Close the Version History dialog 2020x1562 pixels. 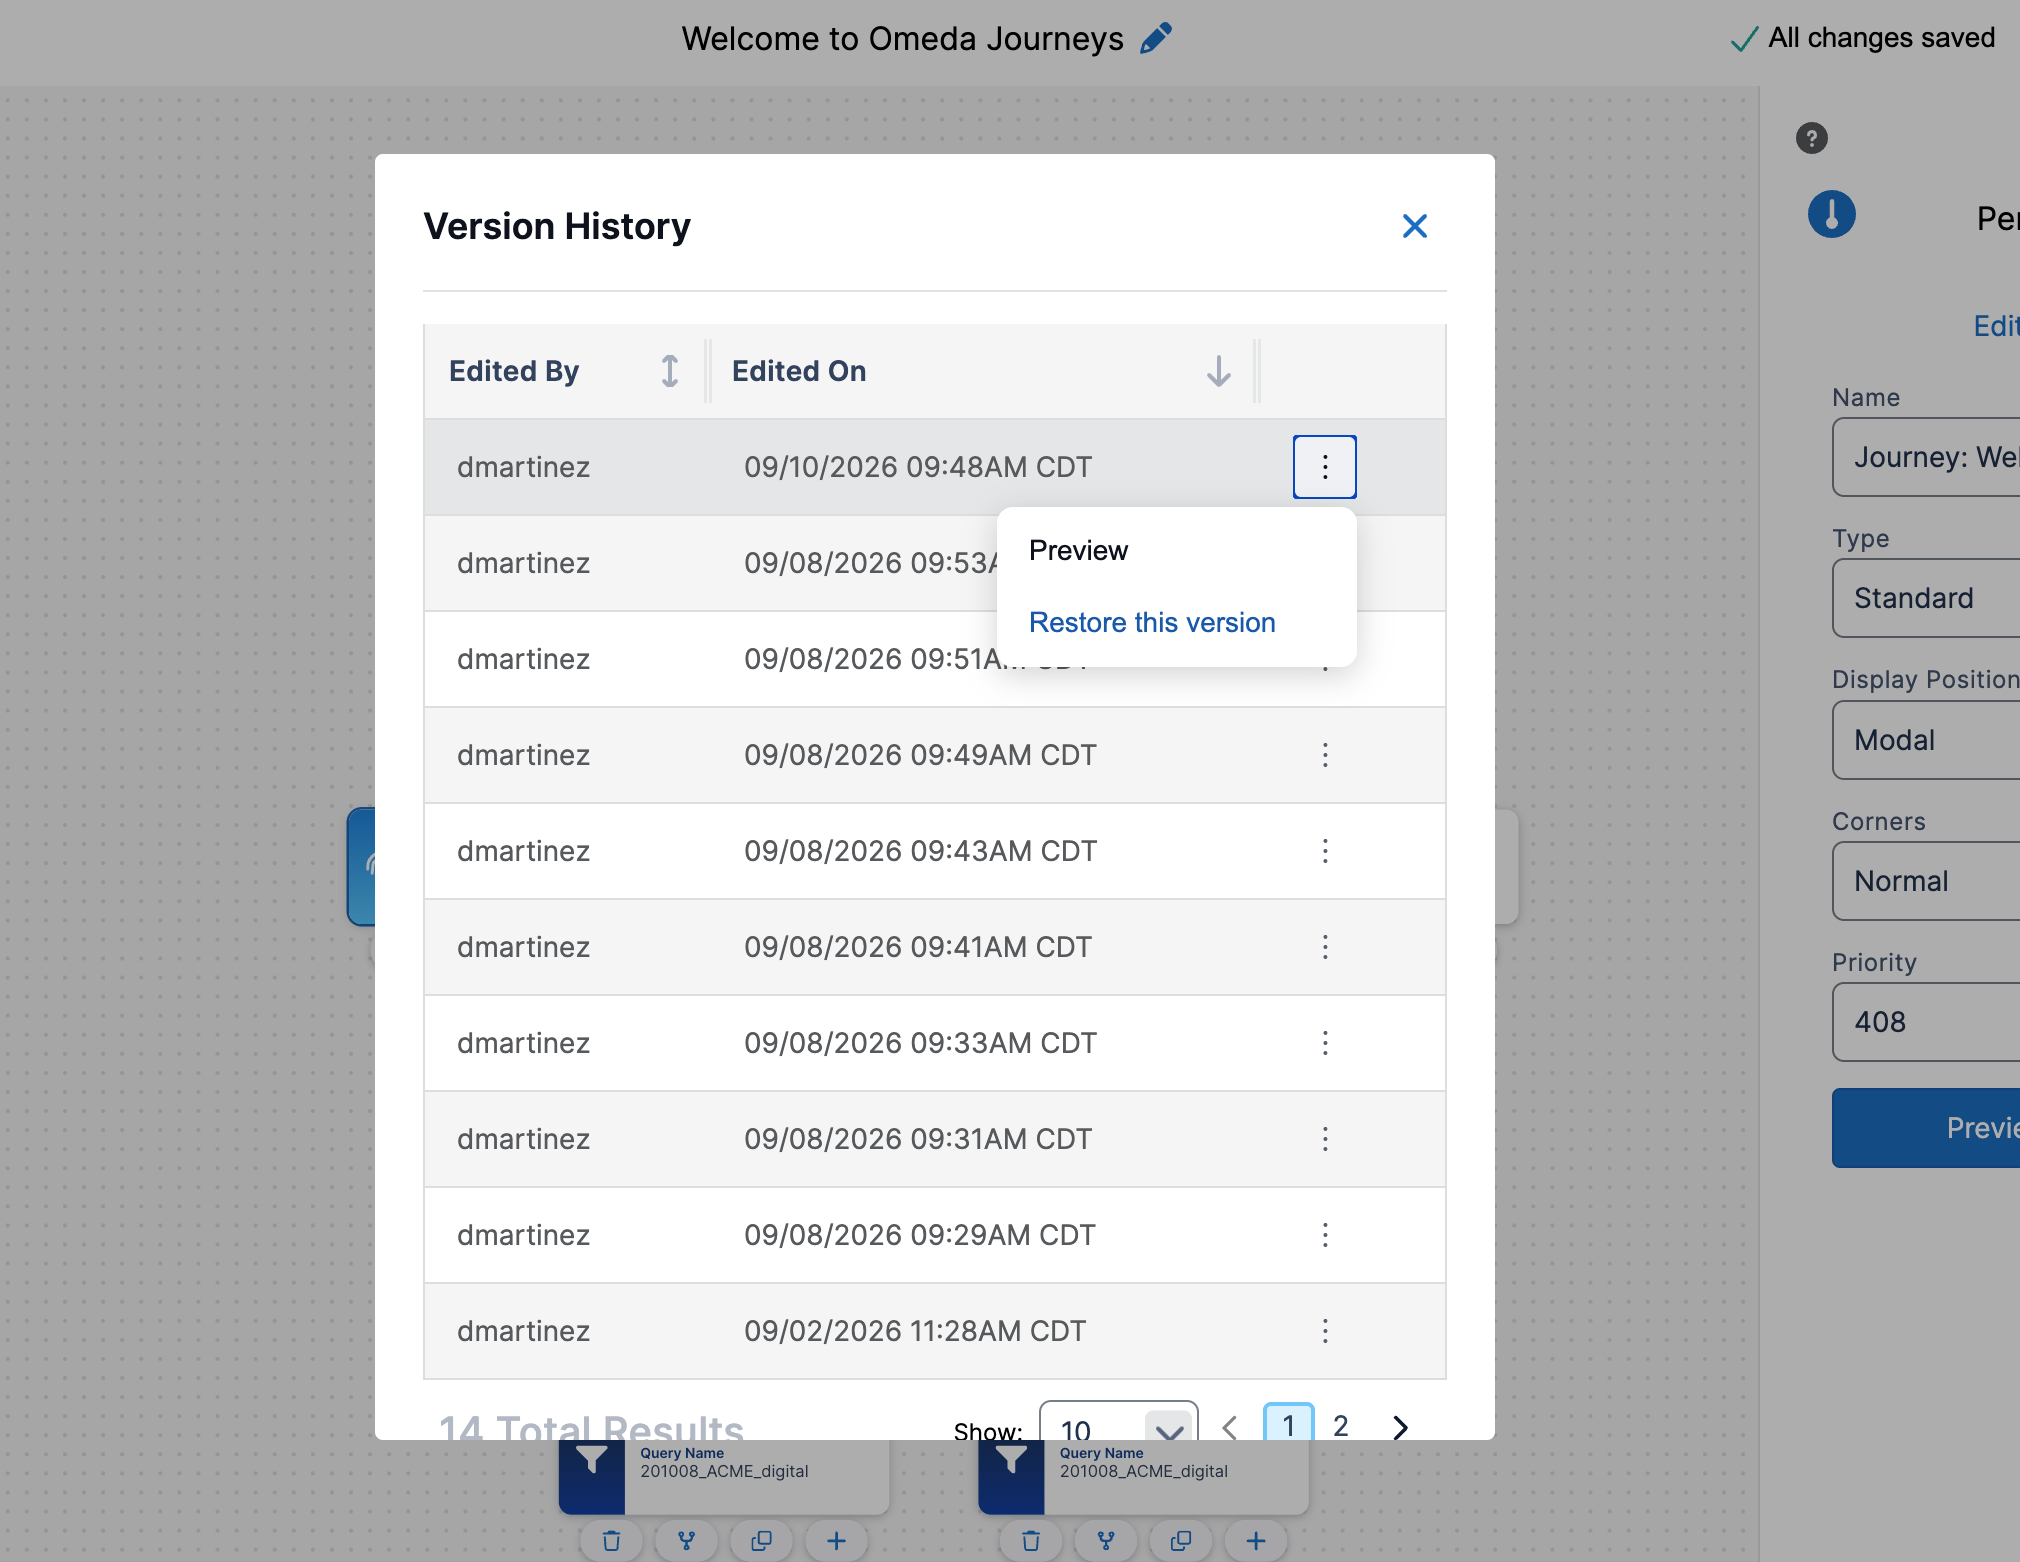[1414, 226]
